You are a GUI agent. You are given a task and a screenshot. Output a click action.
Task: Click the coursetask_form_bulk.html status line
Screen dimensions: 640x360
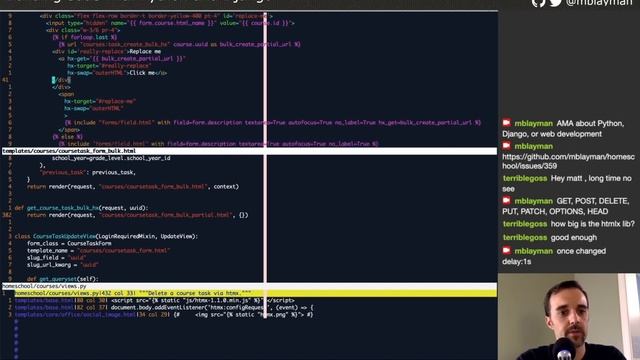click(249, 151)
